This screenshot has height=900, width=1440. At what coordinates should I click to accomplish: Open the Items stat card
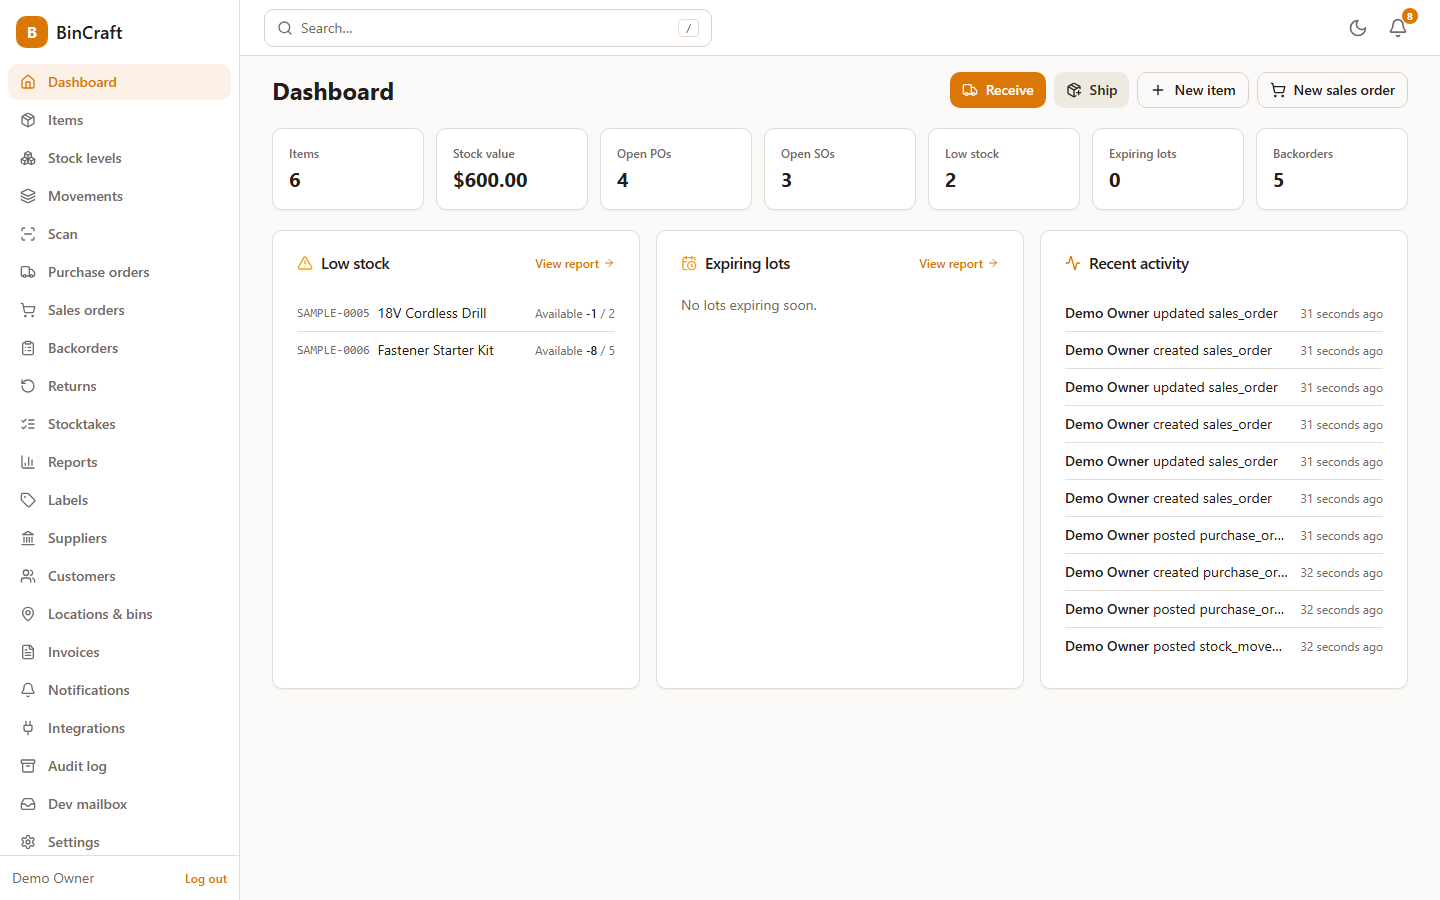348,169
